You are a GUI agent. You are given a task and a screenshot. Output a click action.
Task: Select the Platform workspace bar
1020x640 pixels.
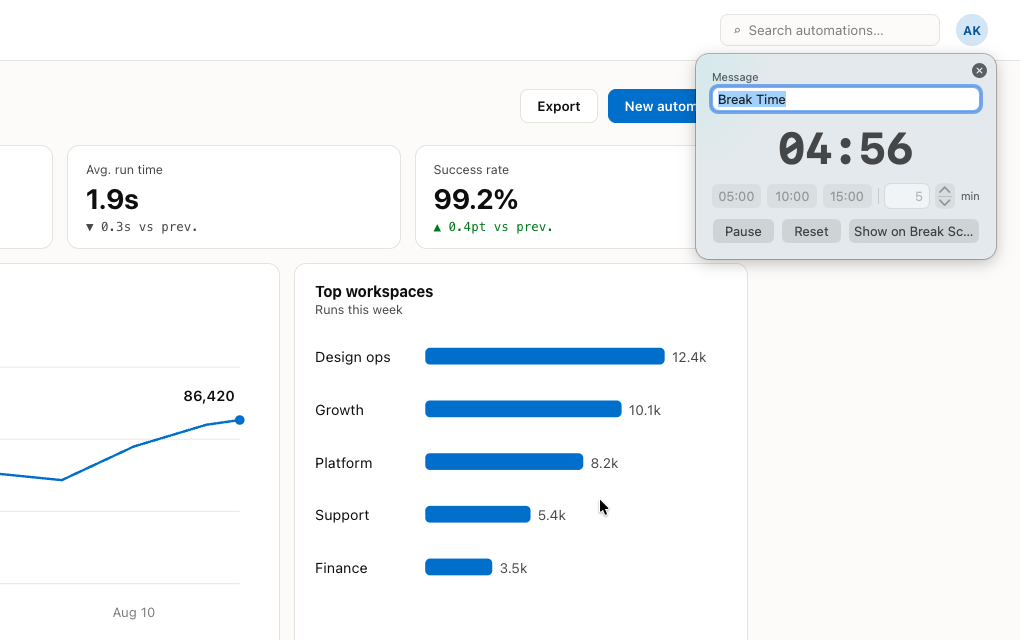[x=504, y=462]
